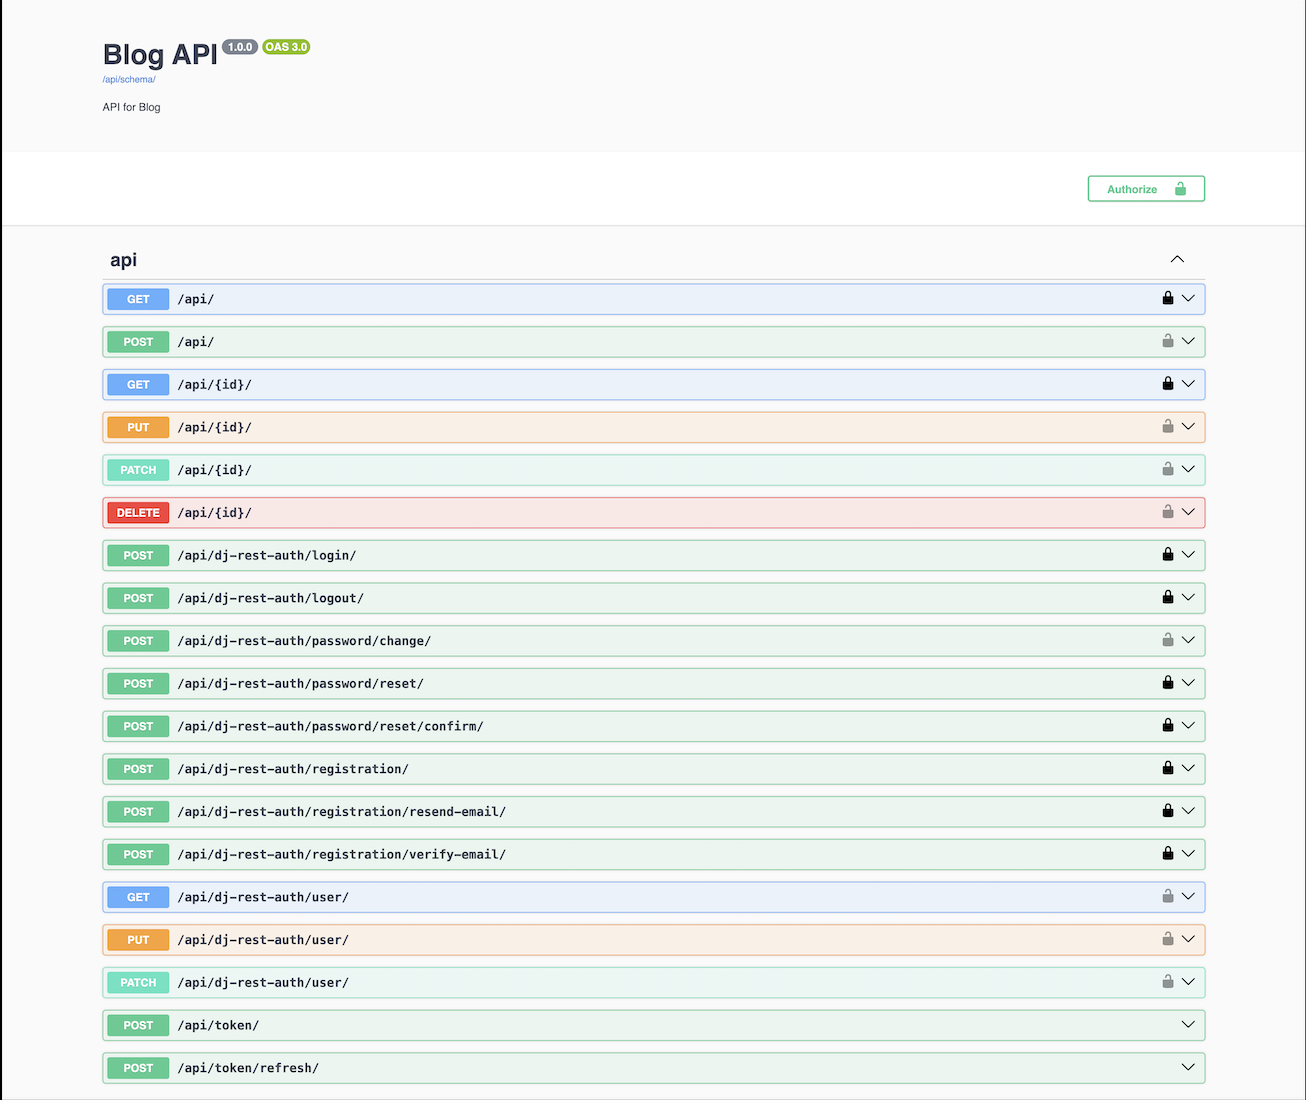The height and width of the screenshot is (1100, 1306).
Task: Click path text /api/dj-rest-auth/password/reset/confirm/
Action: tap(331, 726)
